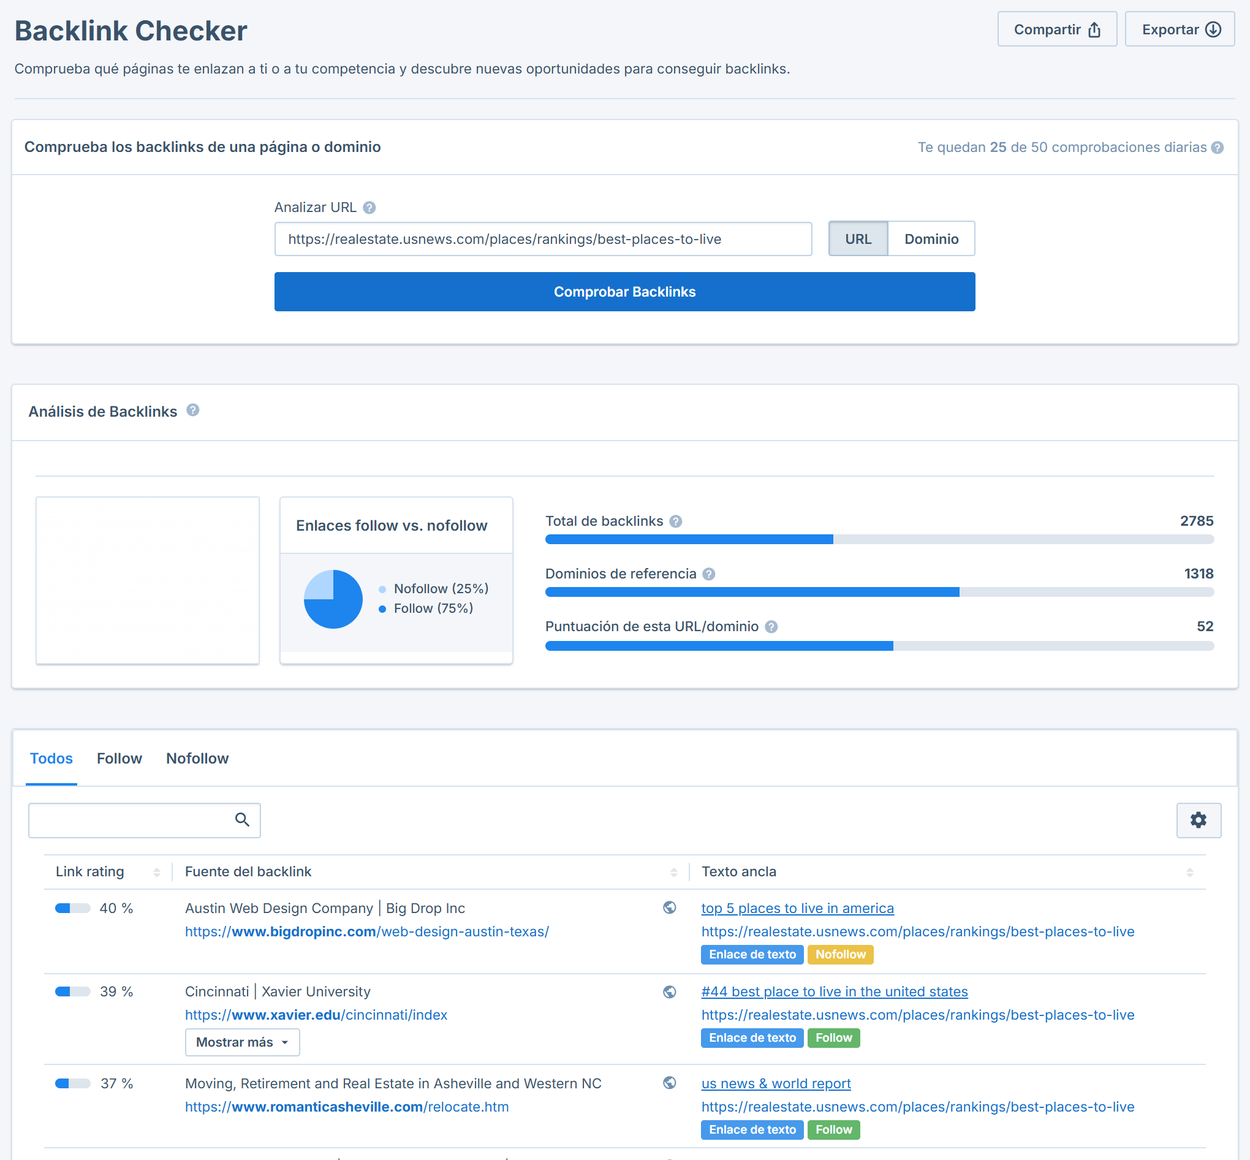1250x1160 pixels.
Task: Click Cincinnati | Xavier University title text
Action: 277,992
